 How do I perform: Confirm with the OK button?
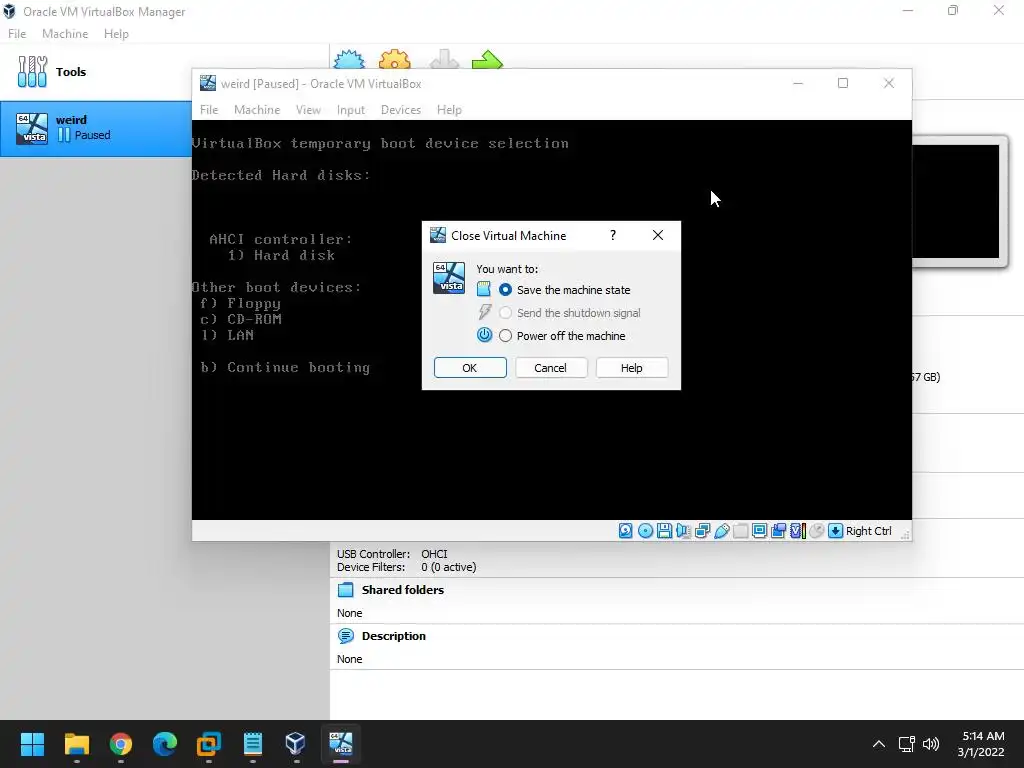coord(470,368)
